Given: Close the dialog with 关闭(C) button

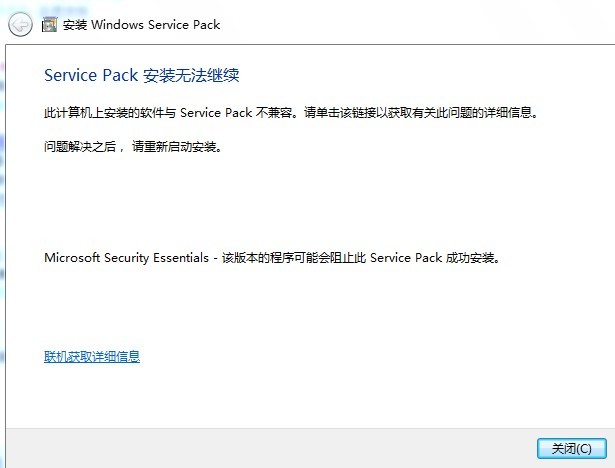Looking at the screenshot, I should pos(571,448).
